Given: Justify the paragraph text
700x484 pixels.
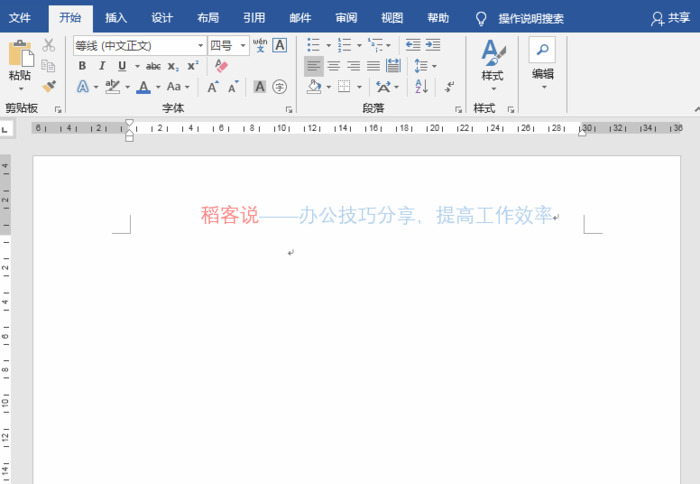Looking at the screenshot, I should coord(373,66).
